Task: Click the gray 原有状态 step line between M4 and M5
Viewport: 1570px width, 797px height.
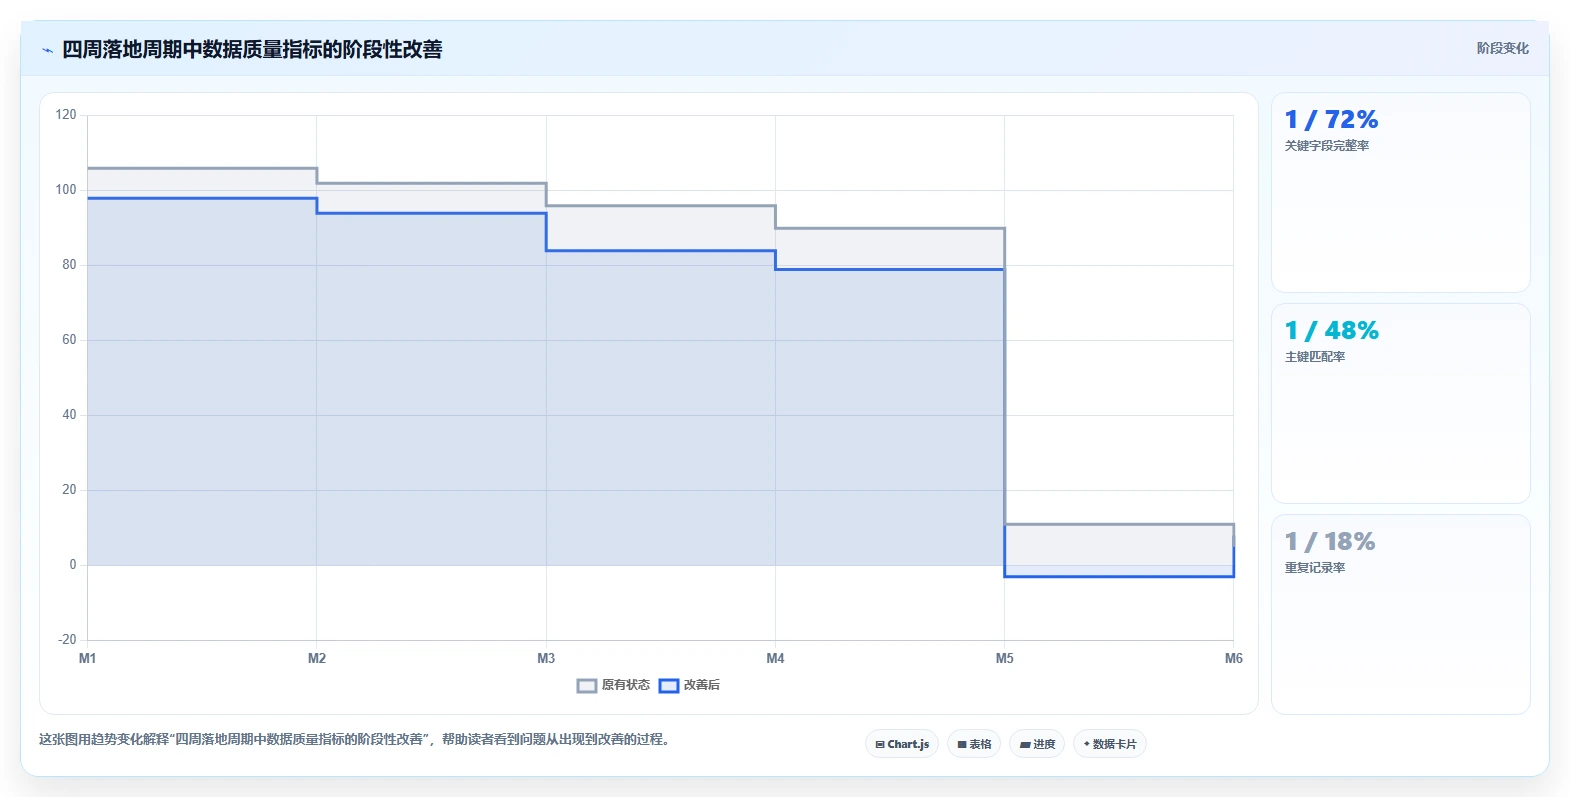Action: coord(890,229)
